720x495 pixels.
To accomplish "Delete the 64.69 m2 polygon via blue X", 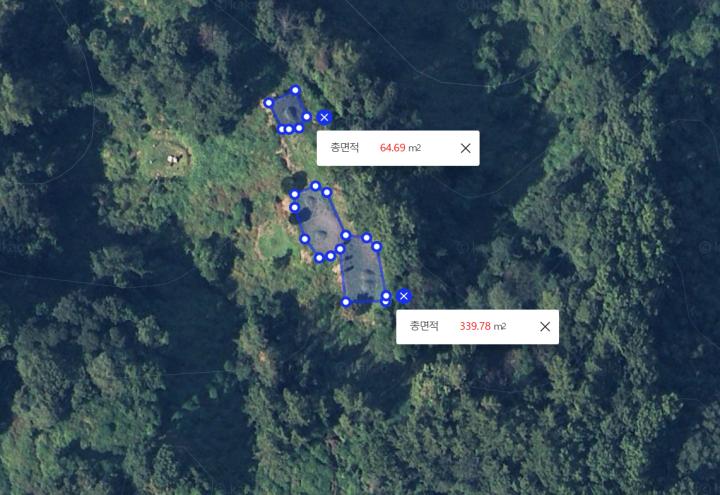I will click(324, 118).
